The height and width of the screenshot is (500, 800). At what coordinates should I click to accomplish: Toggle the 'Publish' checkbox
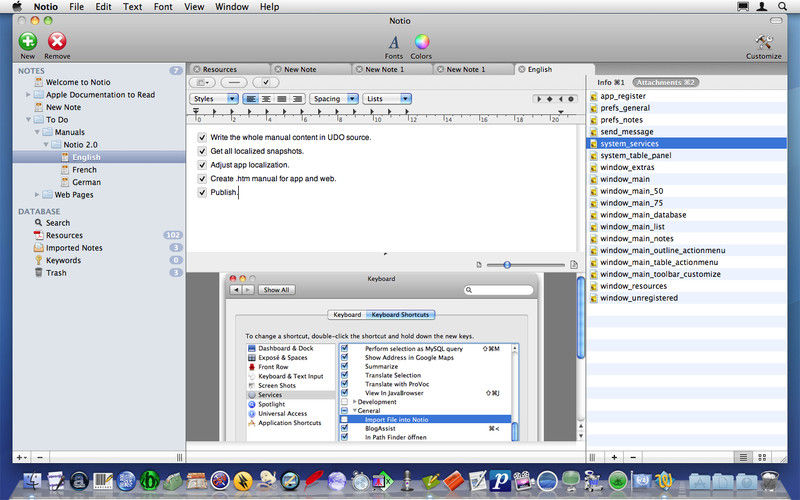[202, 192]
